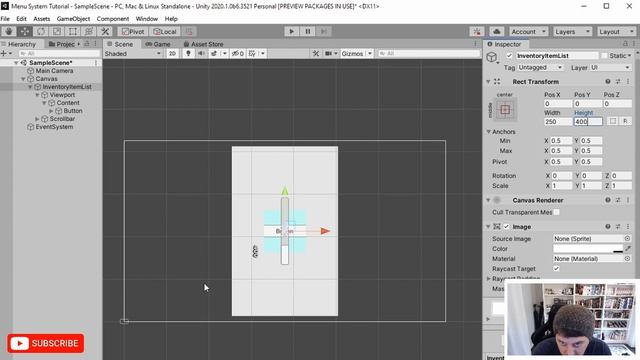Click the Play button
The width and height of the screenshot is (640, 360).
pos(291,31)
